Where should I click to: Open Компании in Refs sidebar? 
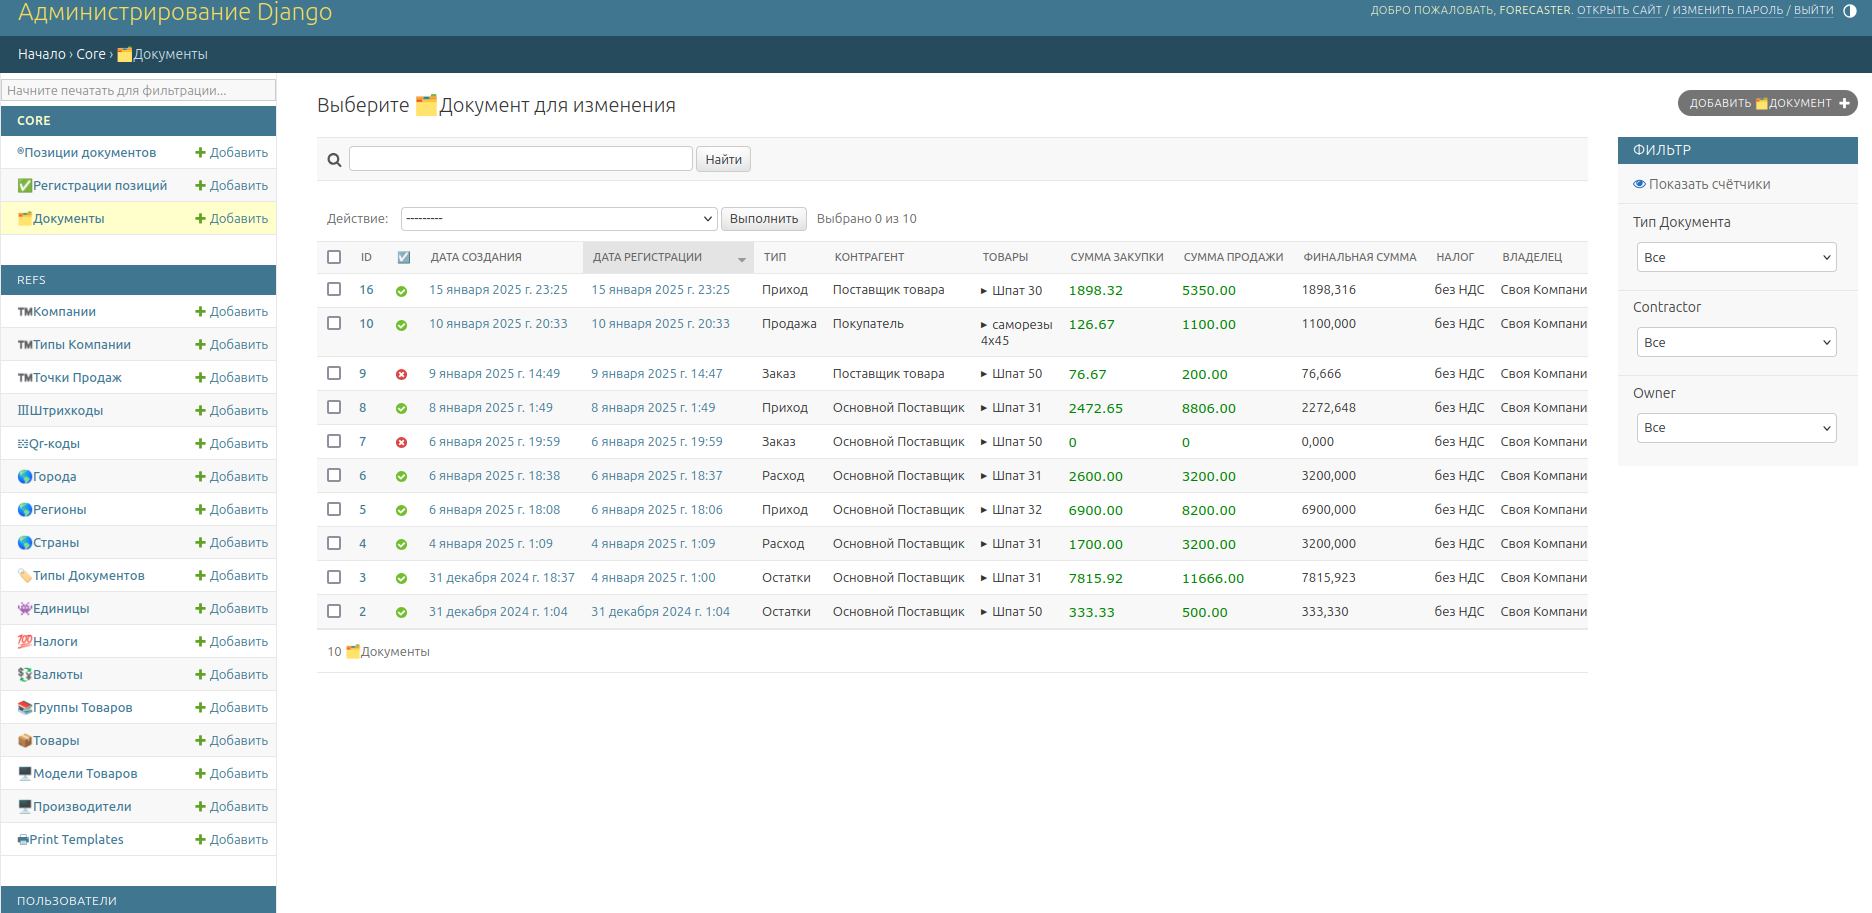coord(56,312)
